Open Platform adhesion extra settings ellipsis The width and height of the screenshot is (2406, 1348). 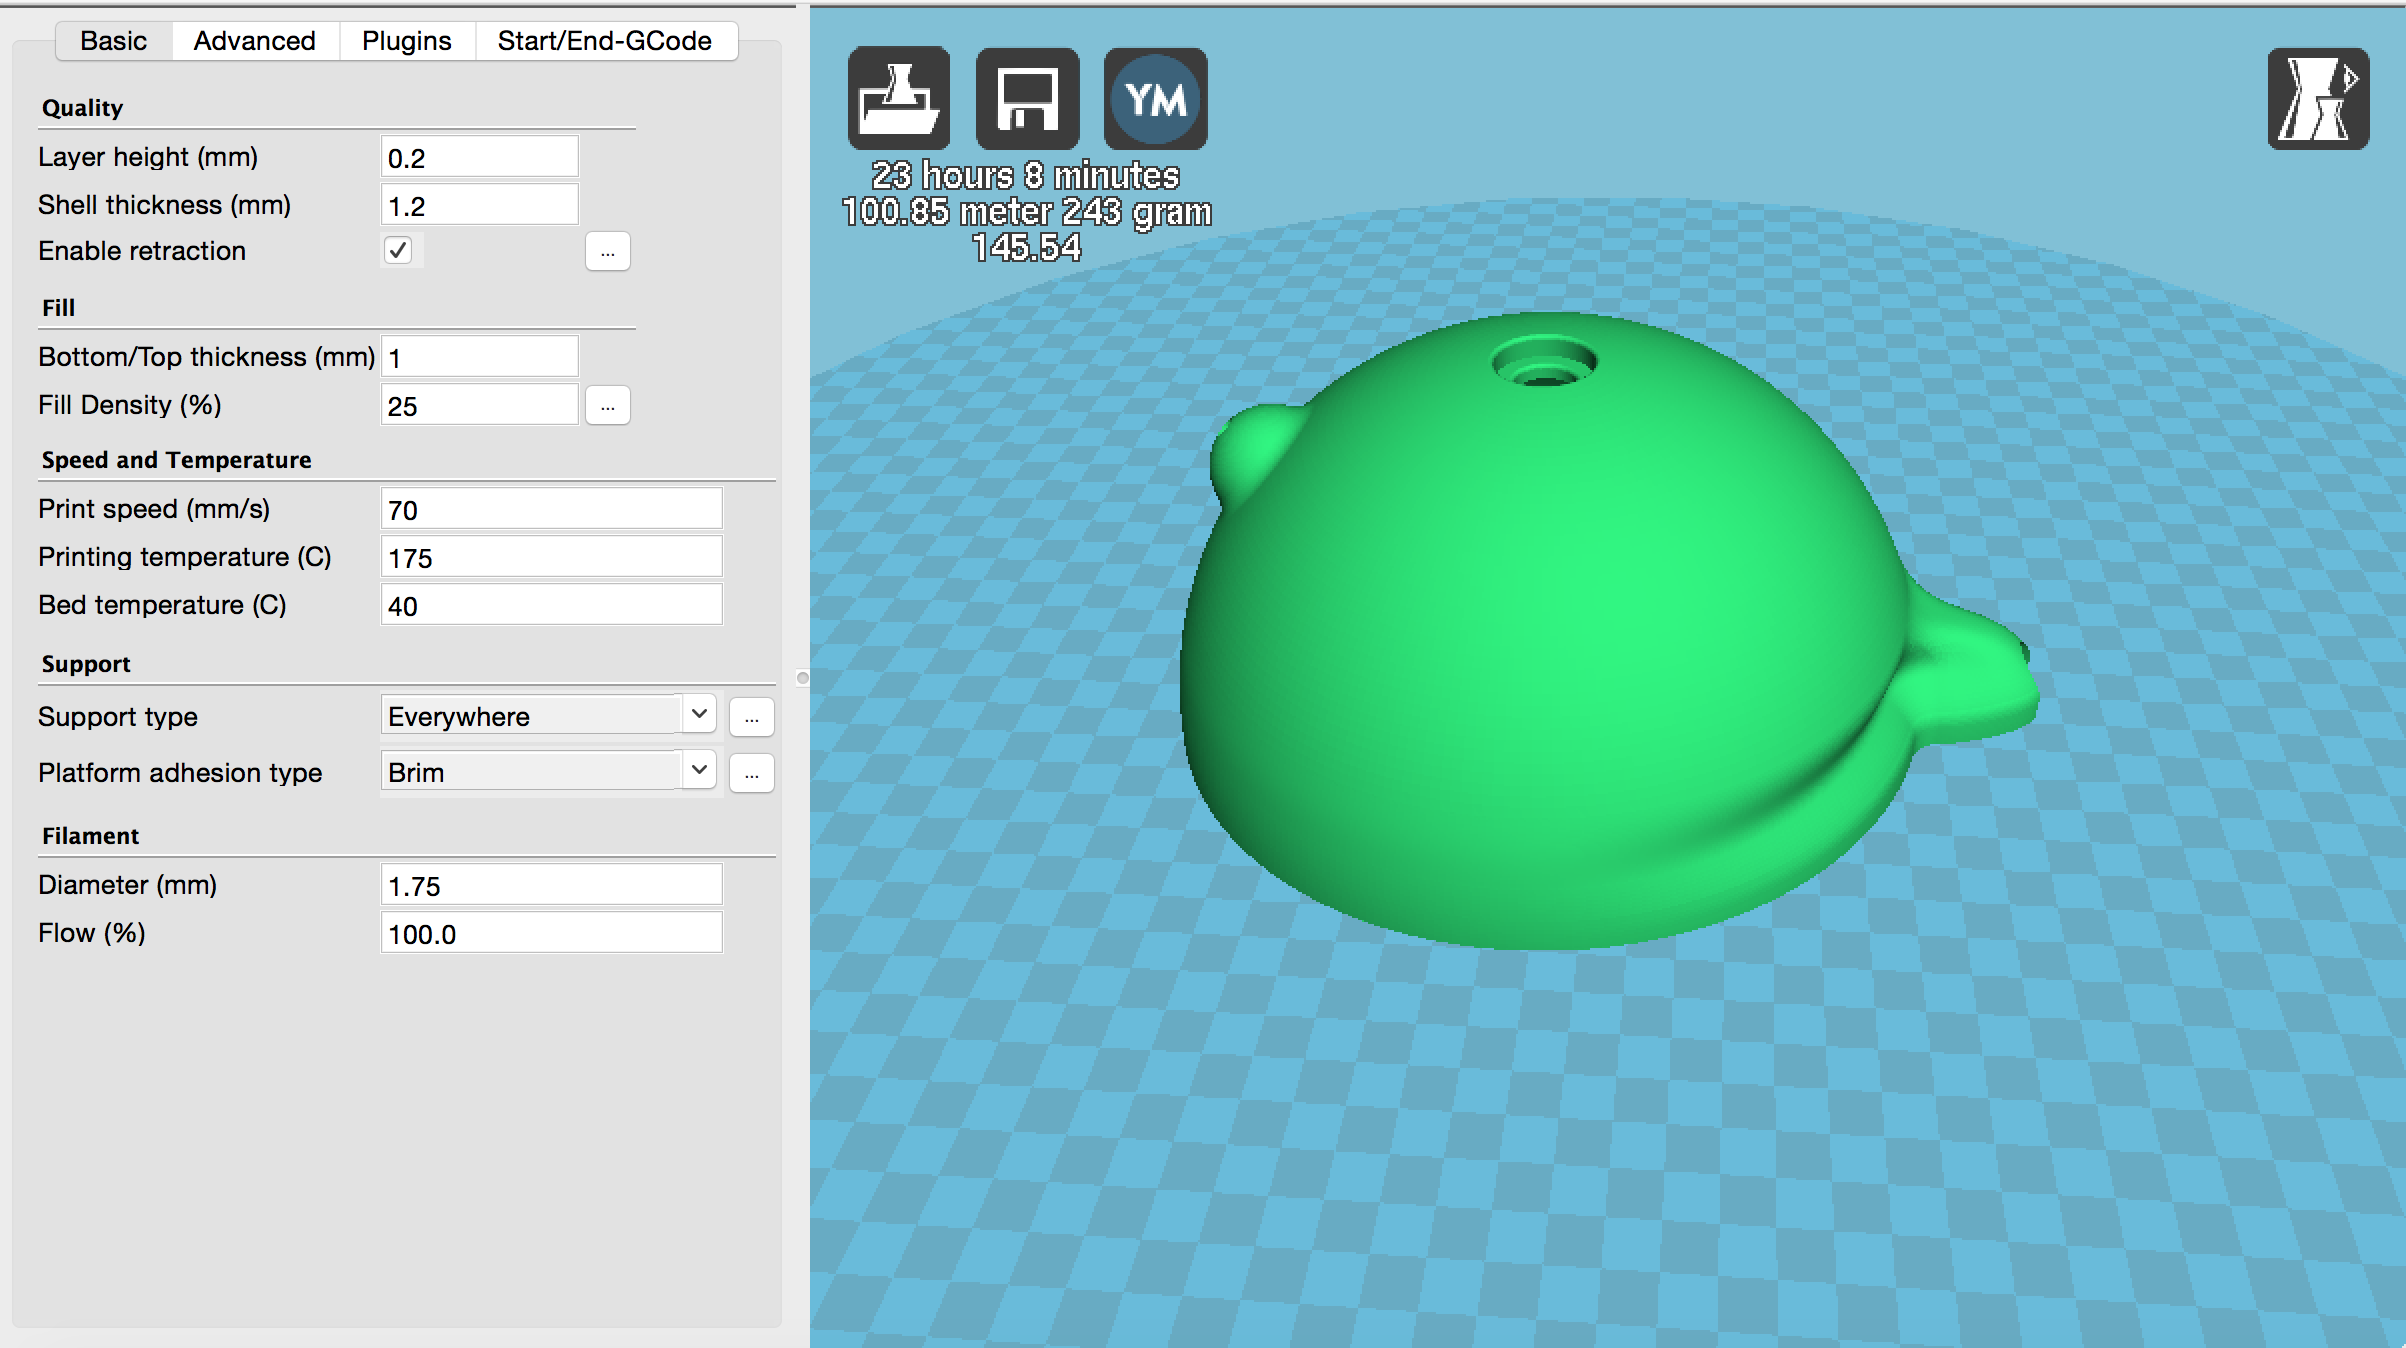pos(751,773)
